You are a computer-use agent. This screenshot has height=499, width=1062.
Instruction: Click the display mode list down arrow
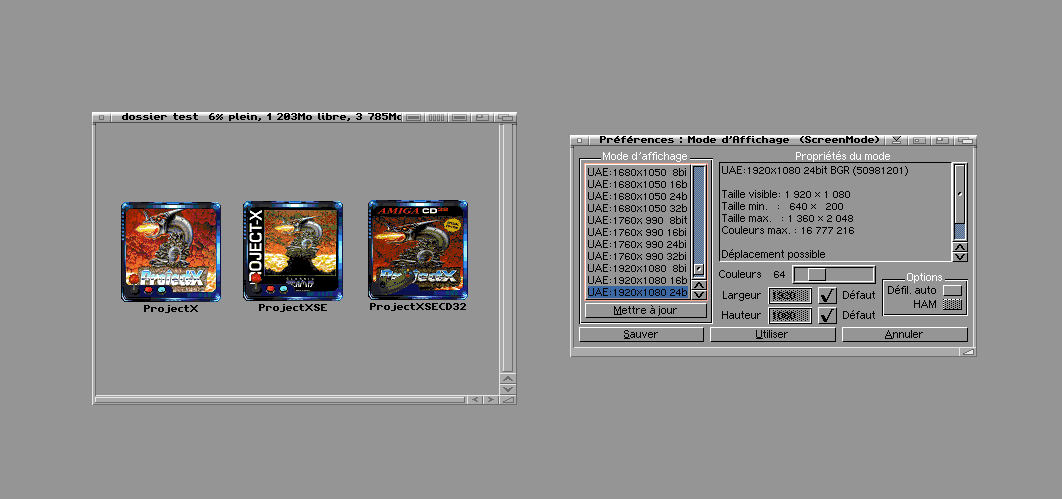(x=699, y=294)
